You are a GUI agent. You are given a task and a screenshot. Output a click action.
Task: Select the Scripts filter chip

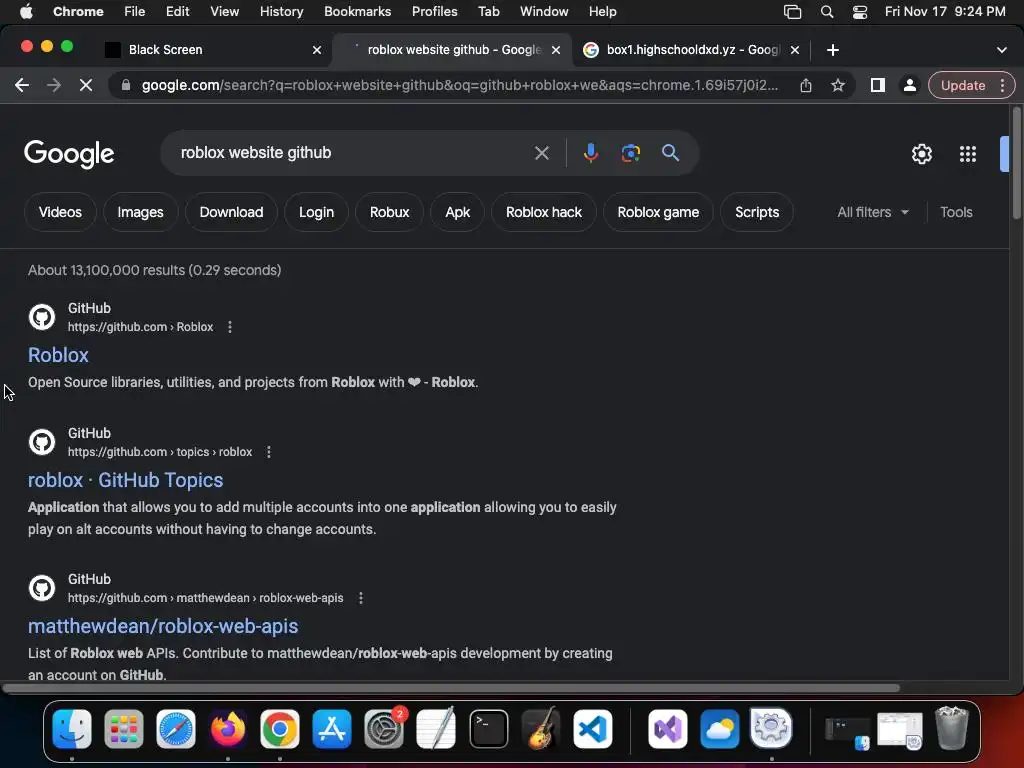coord(757,212)
